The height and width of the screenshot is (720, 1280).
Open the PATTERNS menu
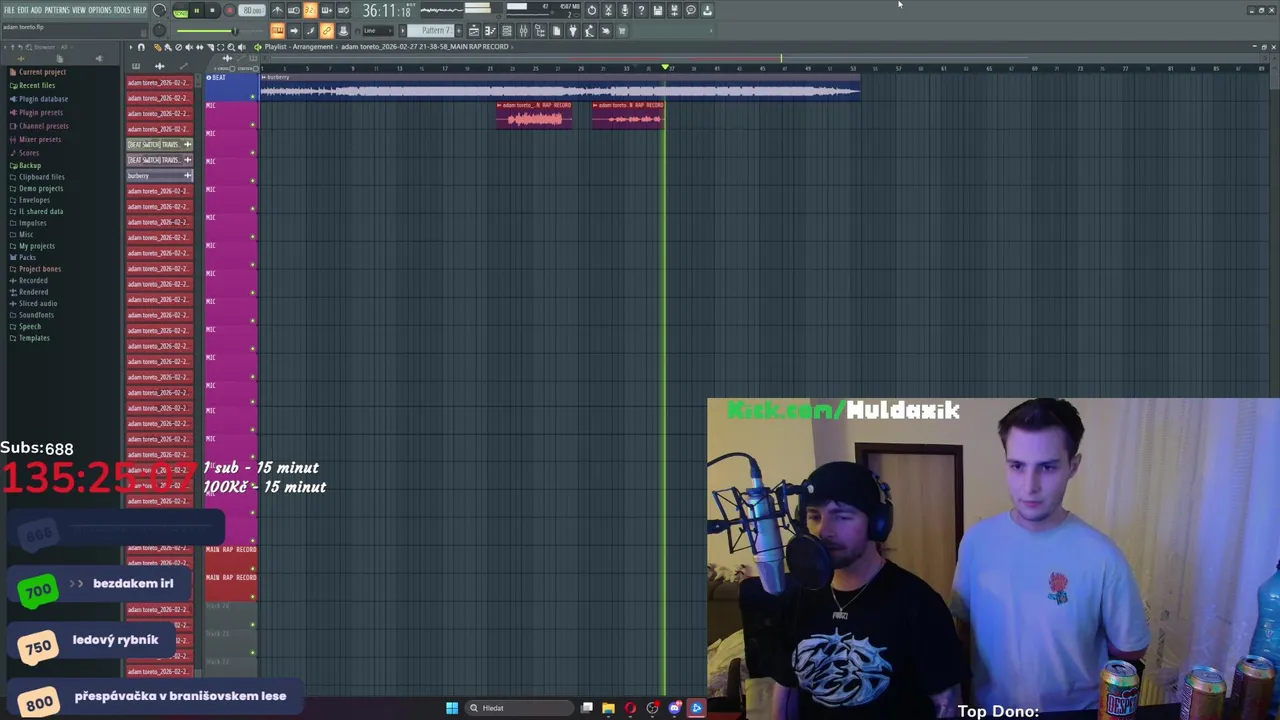click(x=57, y=10)
